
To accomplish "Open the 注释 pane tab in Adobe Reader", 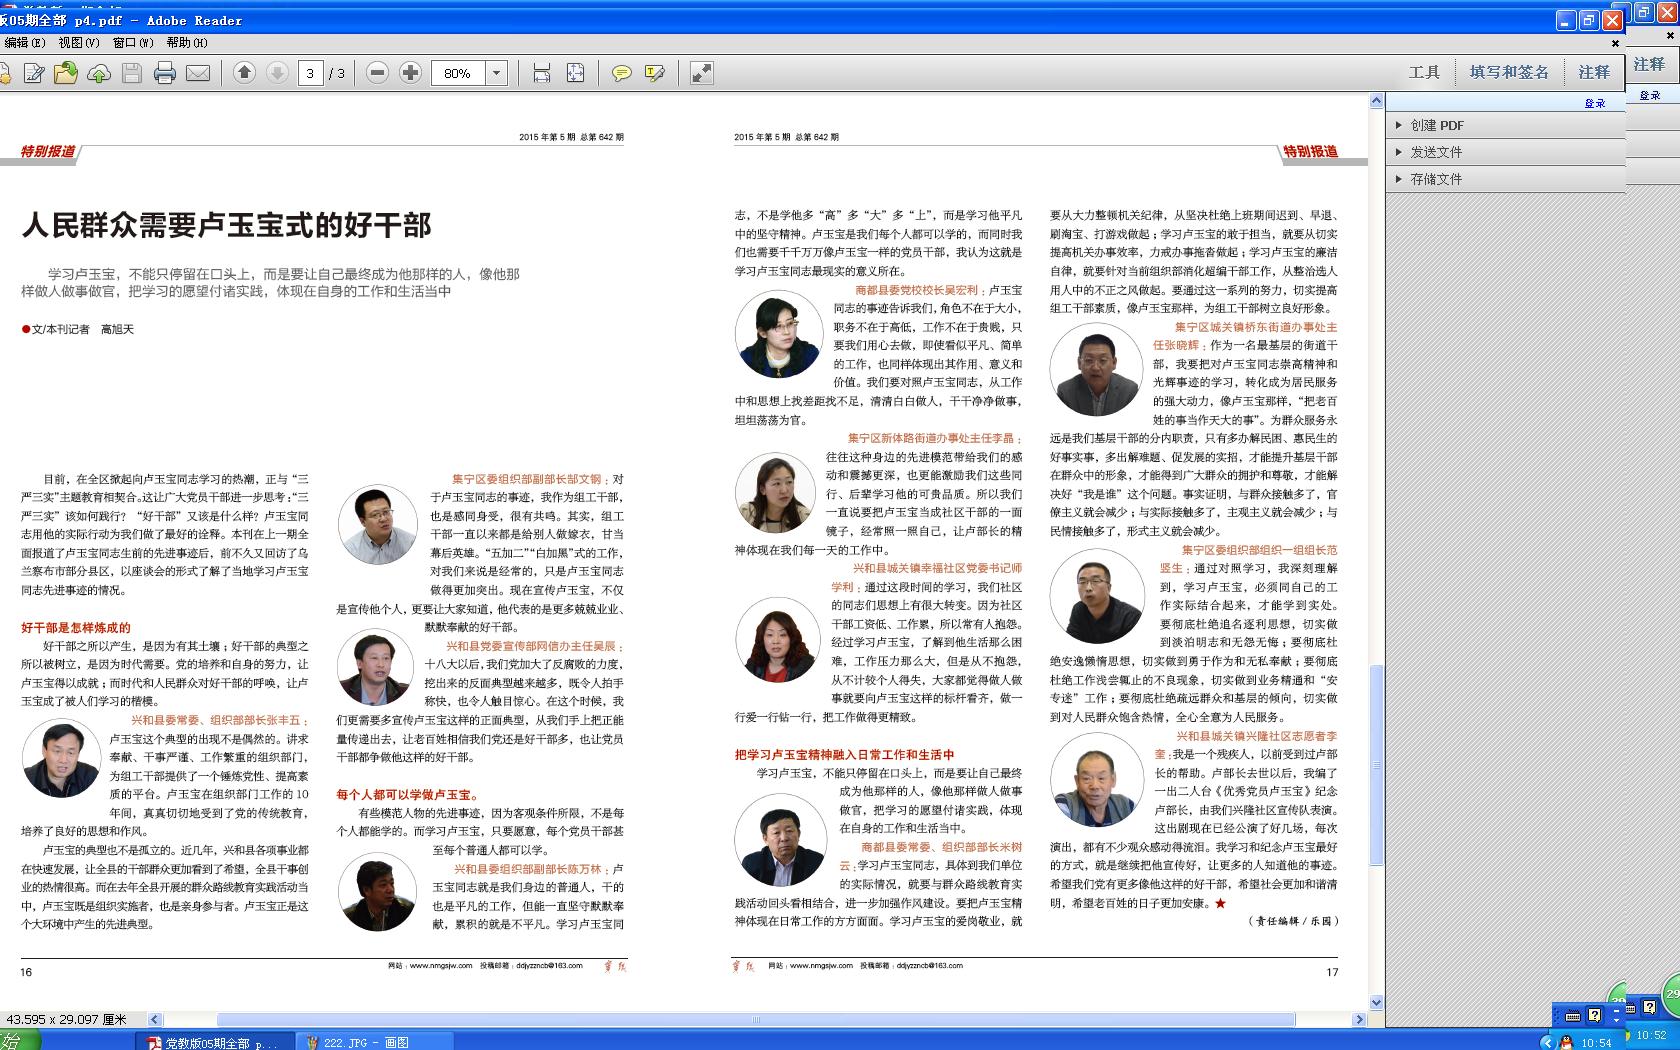I will point(1594,72).
